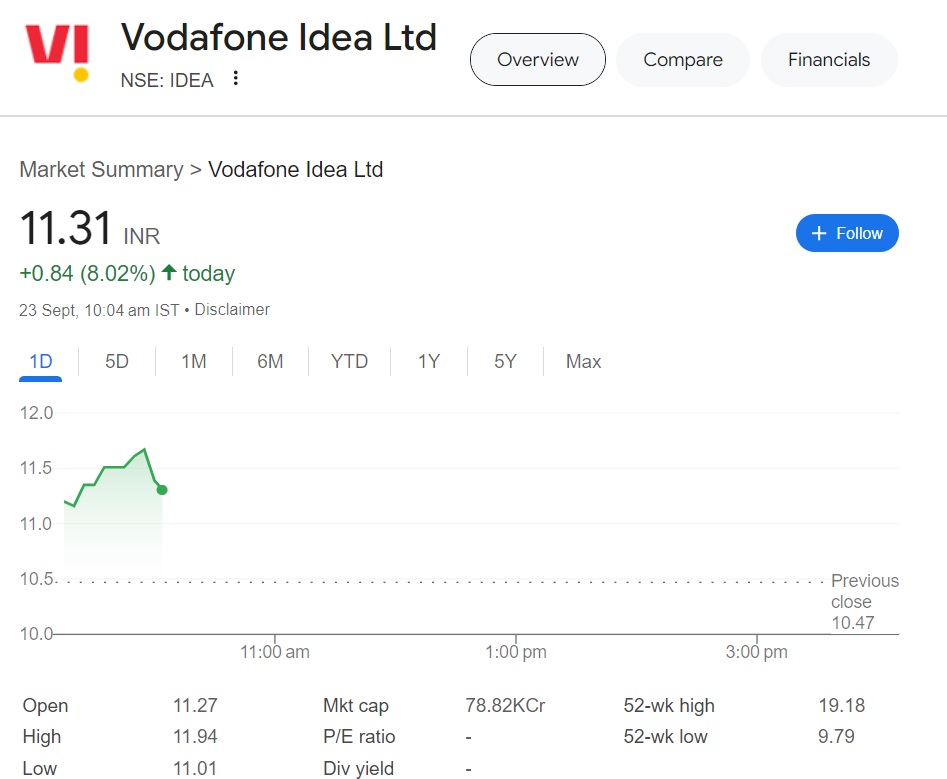Click the Vodafone Idea Vi logo
The width and height of the screenshot is (947, 779).
point(58,52)
